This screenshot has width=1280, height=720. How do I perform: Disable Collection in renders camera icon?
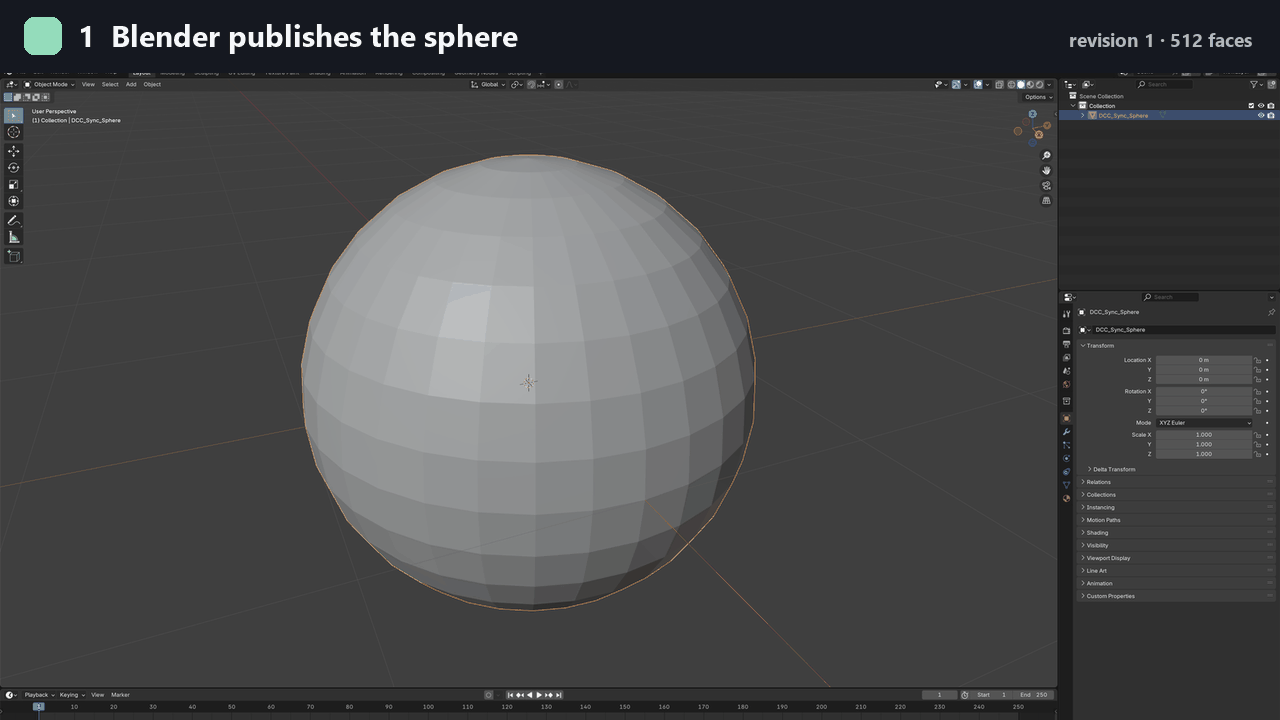click(x=1271, y=105)
